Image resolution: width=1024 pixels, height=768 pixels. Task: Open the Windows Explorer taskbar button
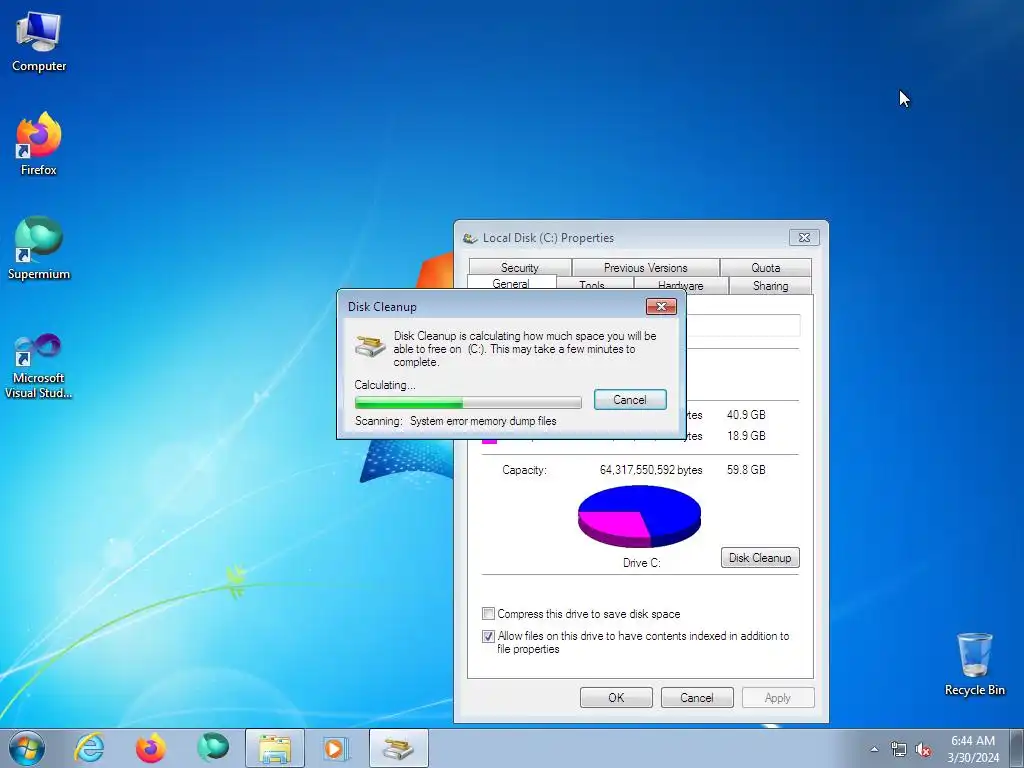pos(275,748)
